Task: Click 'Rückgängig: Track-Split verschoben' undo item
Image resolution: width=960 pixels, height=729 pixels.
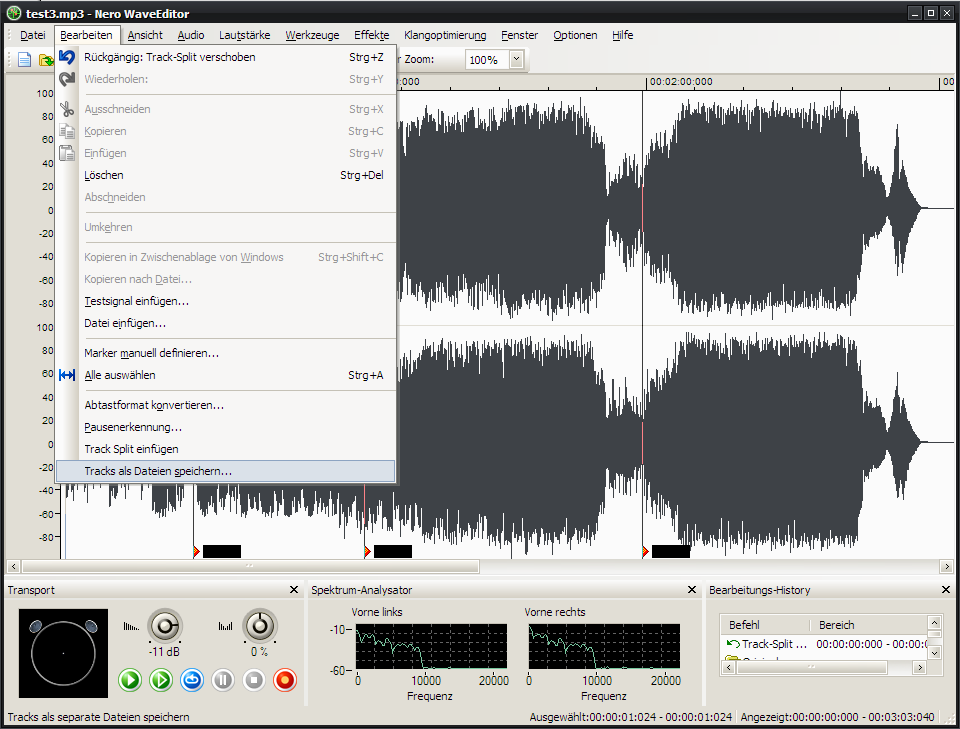Action: tap(170, 57)
